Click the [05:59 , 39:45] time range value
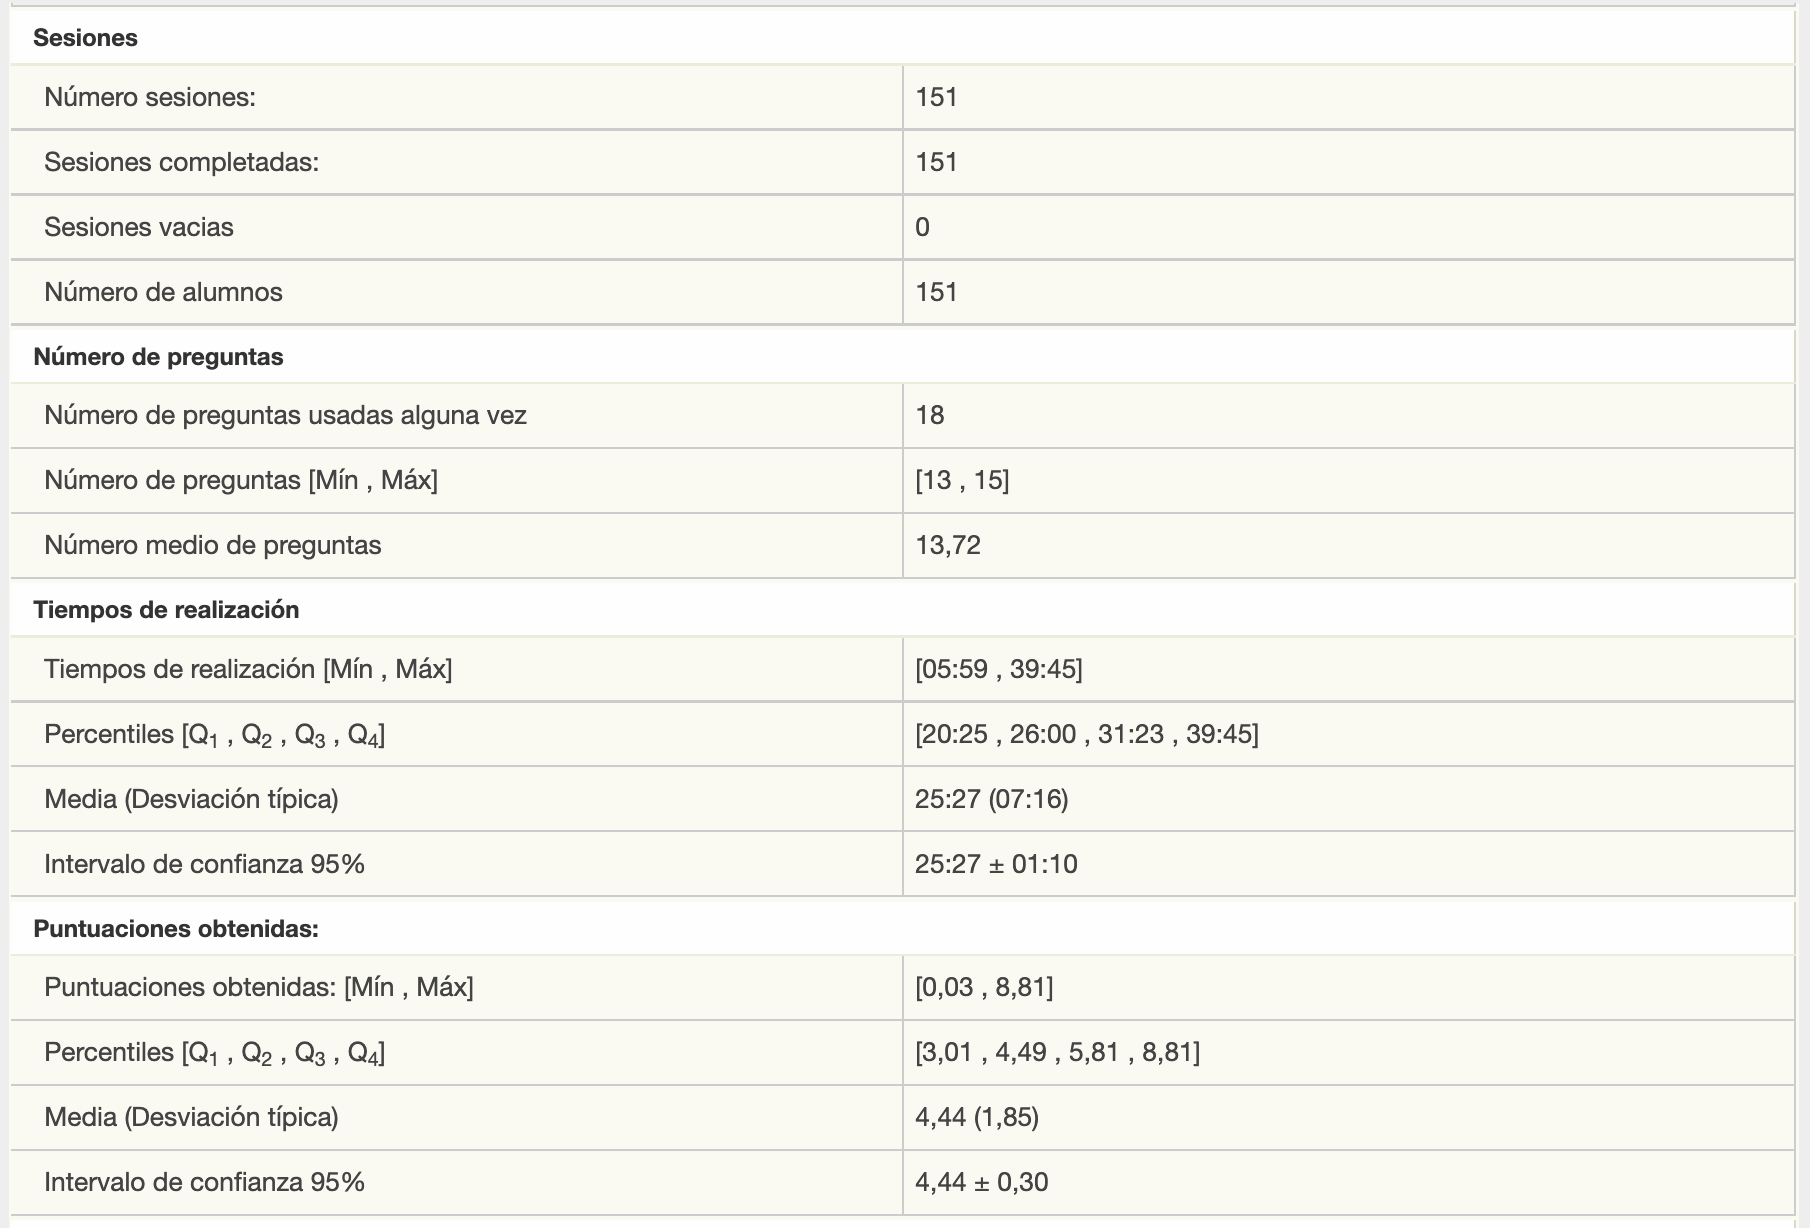The width and height of the screenshot is (1810, 1228). point(998,669)
